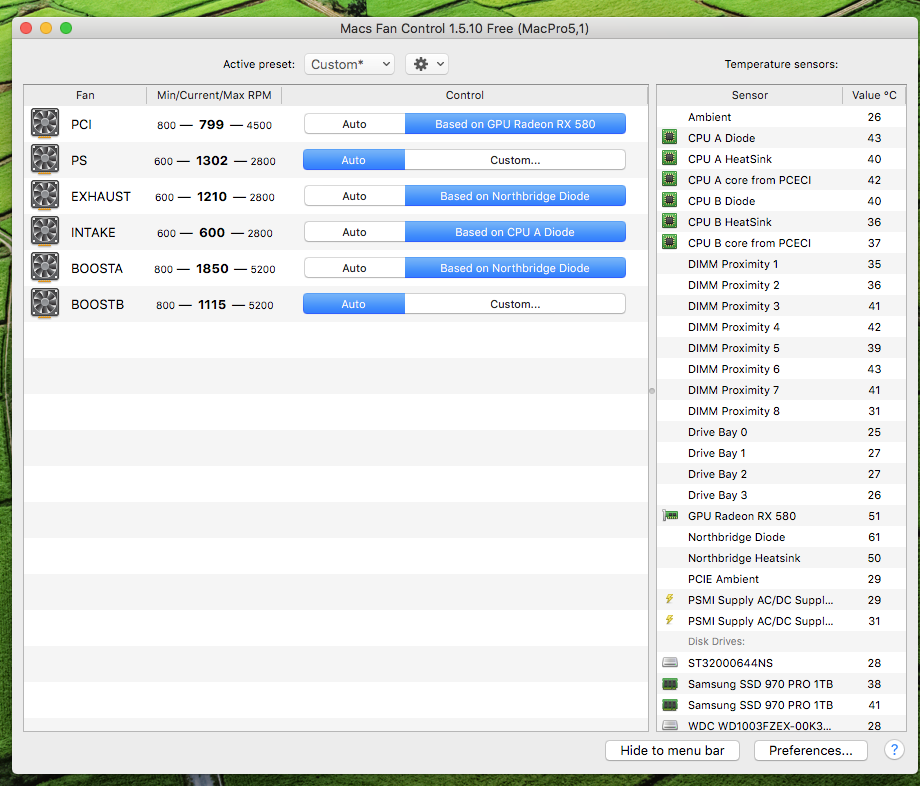Screen dimensions: 920x786
Task: Click the Fan column header
Action: point(85,95)
